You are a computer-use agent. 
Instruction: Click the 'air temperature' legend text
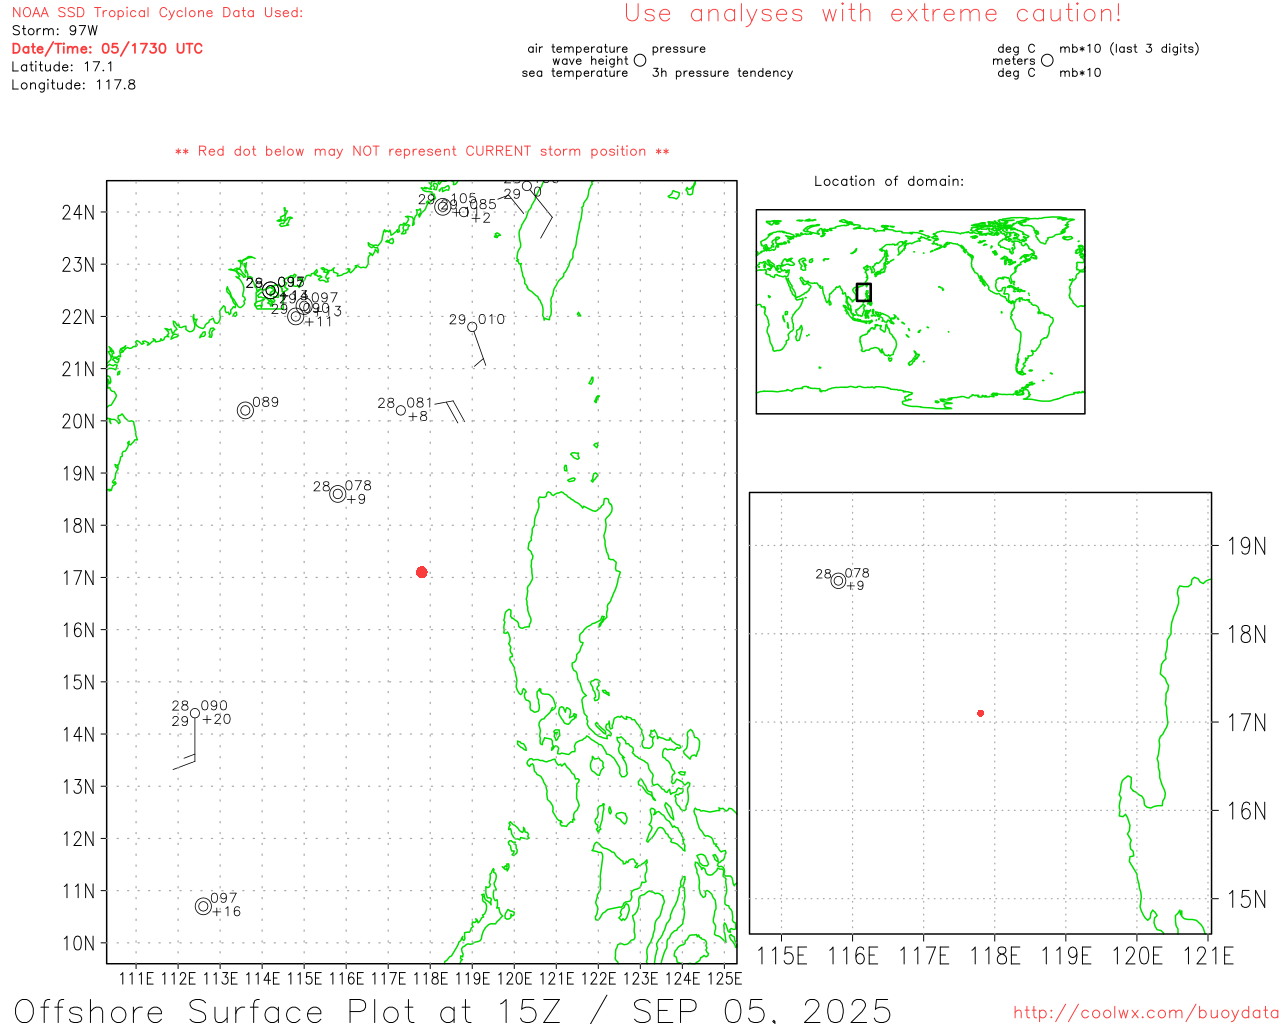click(x=578, y=49)
